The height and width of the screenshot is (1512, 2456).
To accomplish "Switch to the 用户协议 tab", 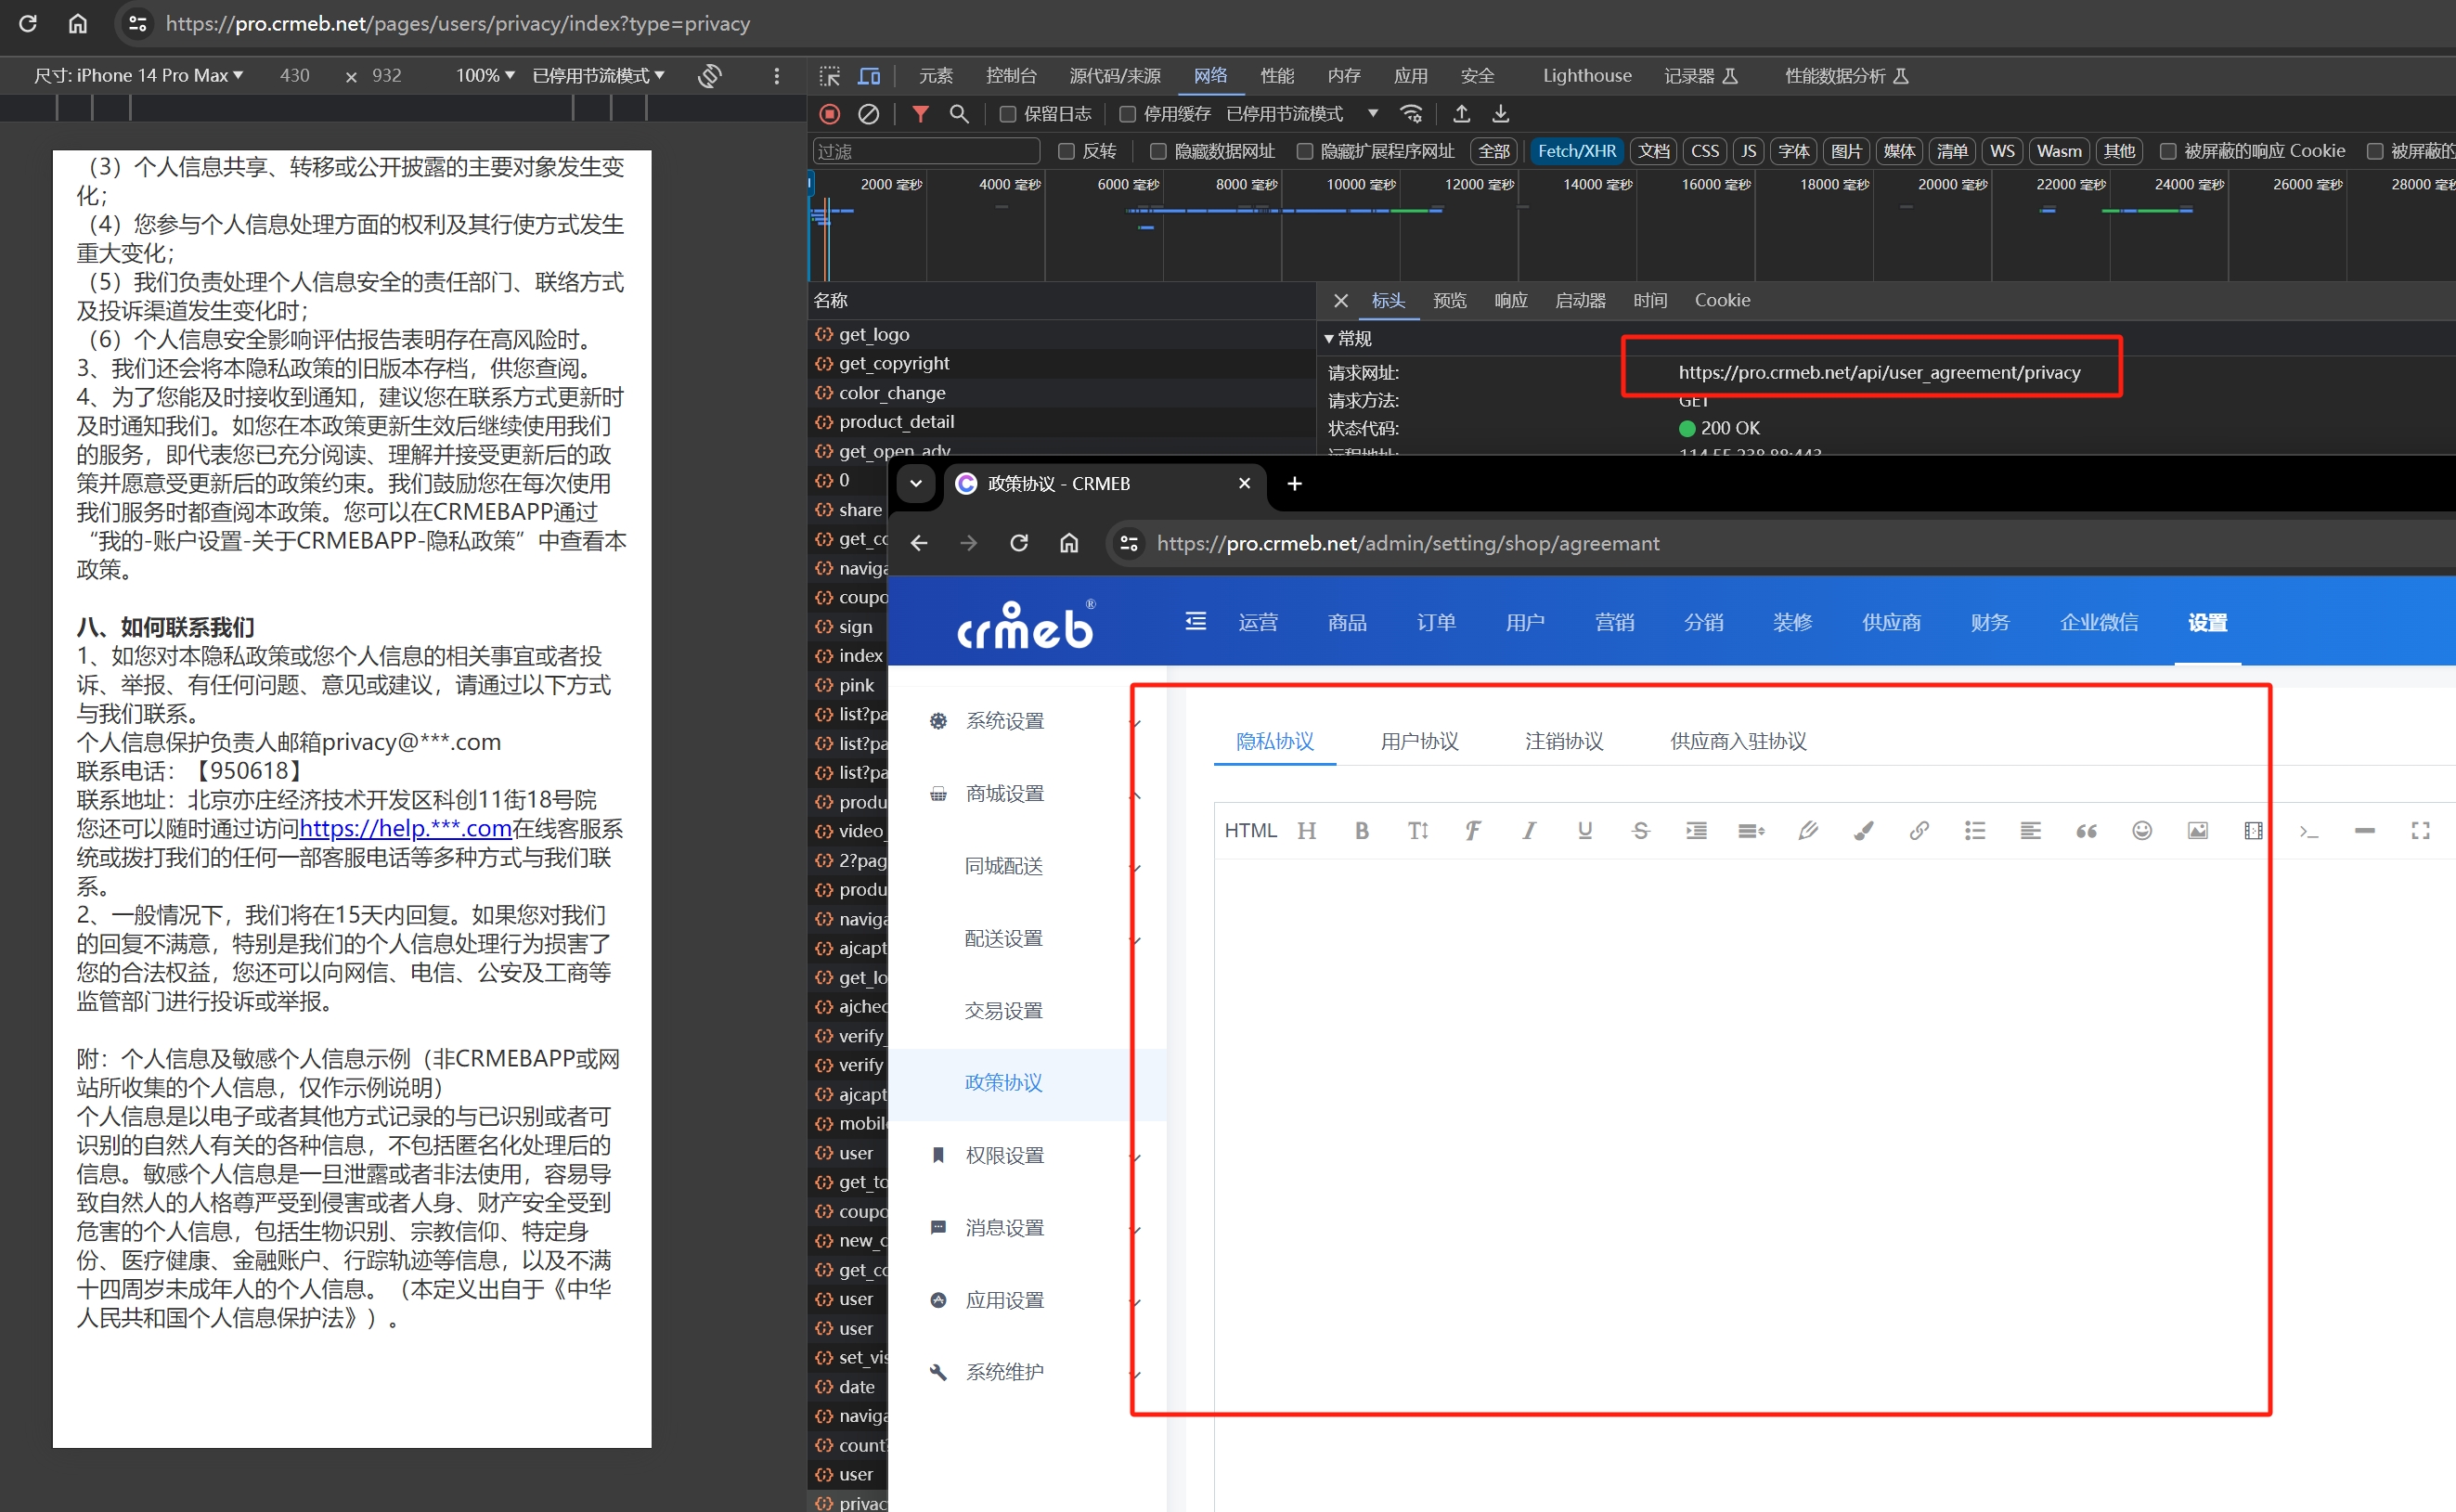I will [x=1419, y=742].
